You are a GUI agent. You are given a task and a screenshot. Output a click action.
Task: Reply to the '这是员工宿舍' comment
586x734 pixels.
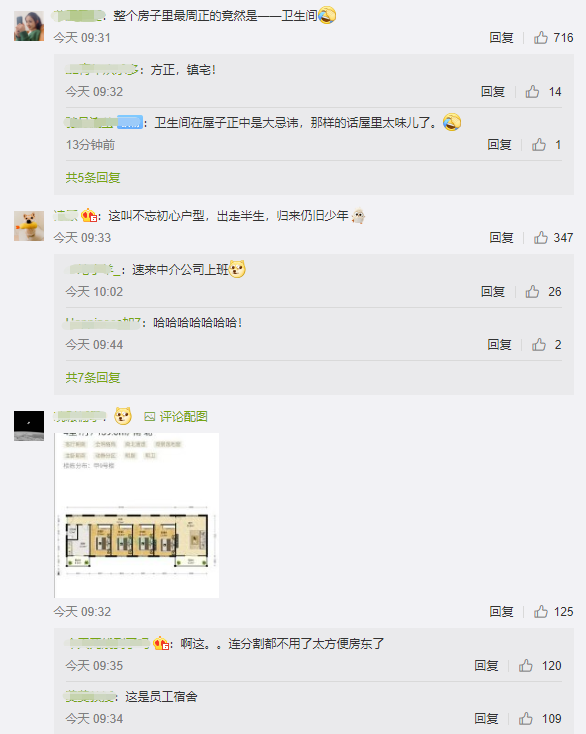click(x=486, y=718)
